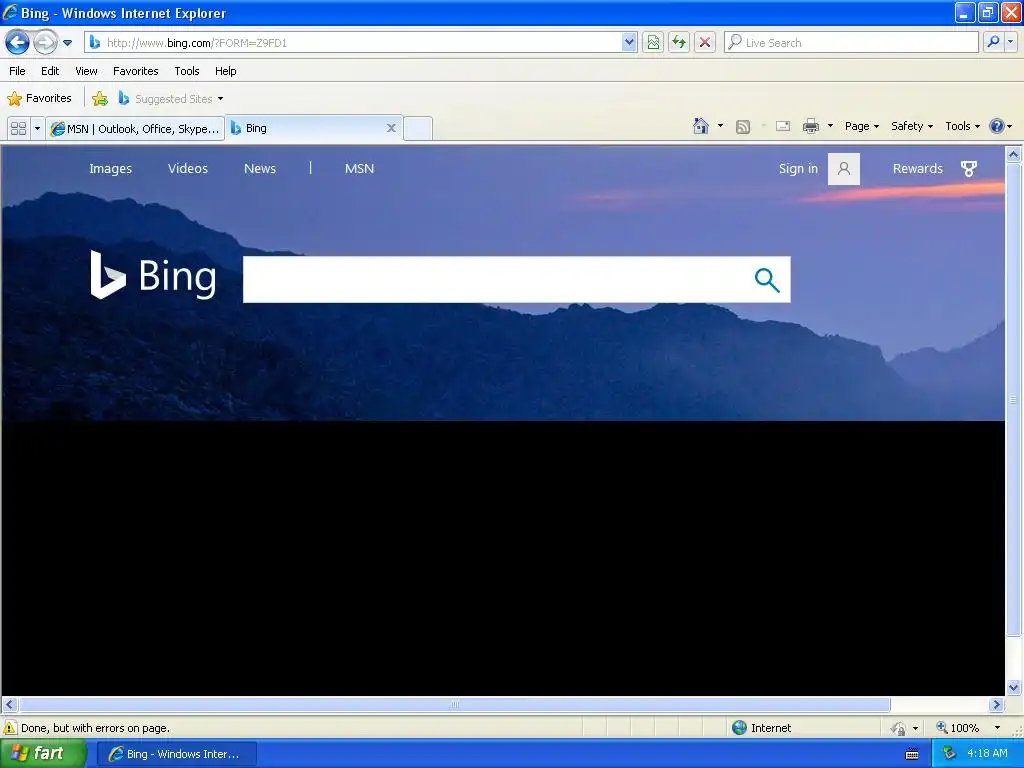Open the MSN link on Bing

(359, 168)
